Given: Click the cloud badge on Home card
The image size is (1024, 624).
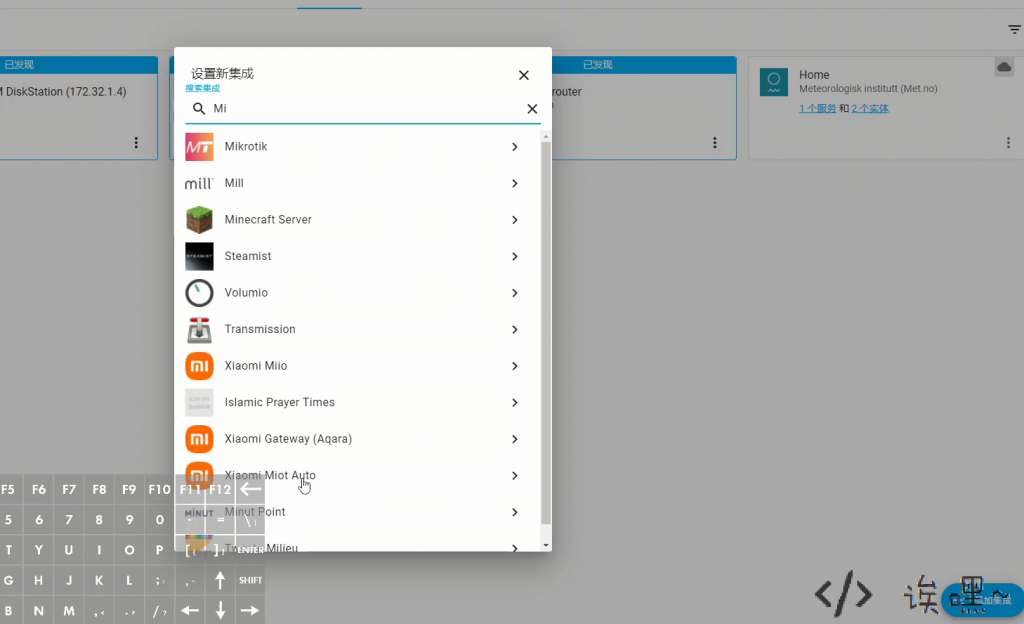Looking at the screenshot, I should coord(1004,67).
